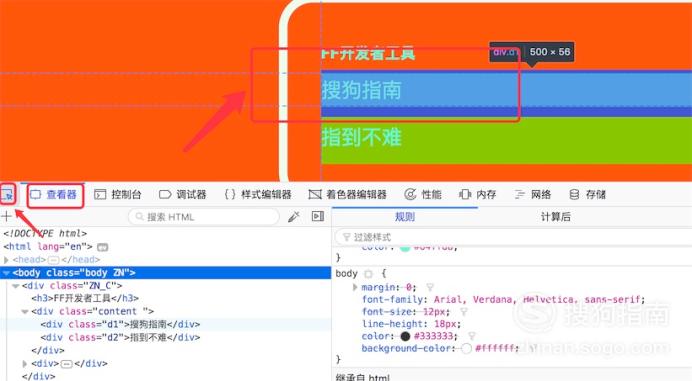Select the 规则 rules tab
Image resolution: width=692 pixels, height=381 pixels.
405,217
